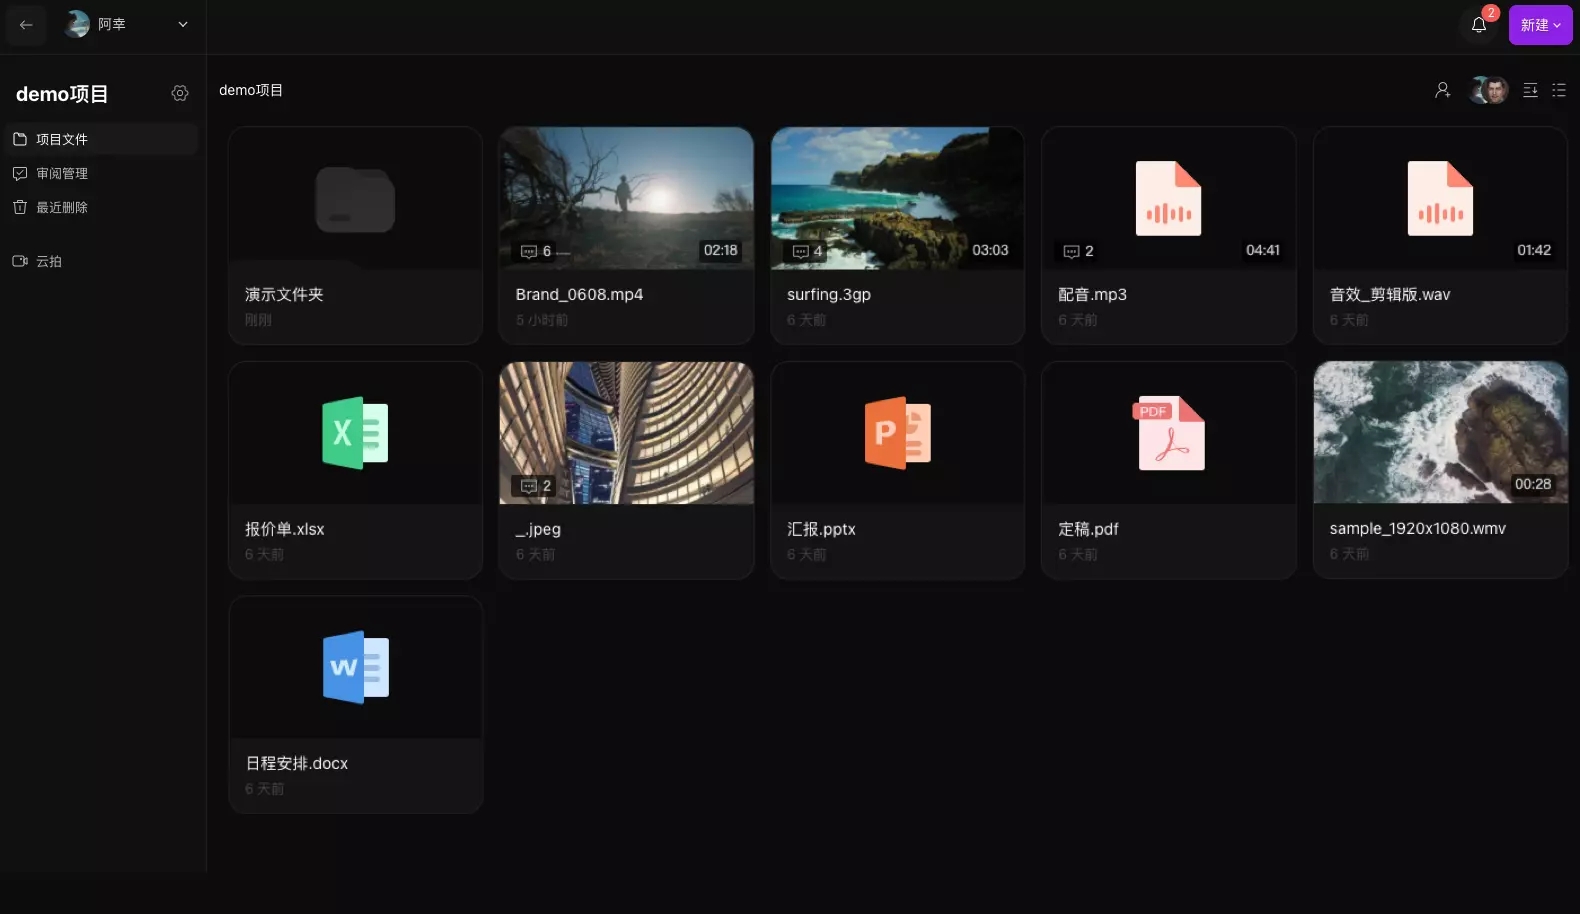Open sample_1920x1080.wmv video thumbnail

(x=1440, y=432)
